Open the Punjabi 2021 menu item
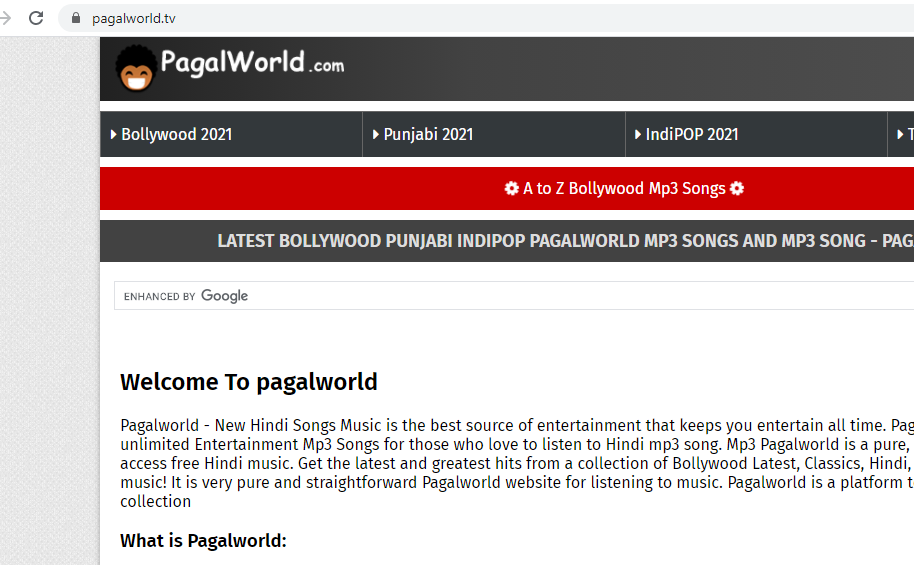The width and height of the screenshot is (914, 565). (494, 134)
